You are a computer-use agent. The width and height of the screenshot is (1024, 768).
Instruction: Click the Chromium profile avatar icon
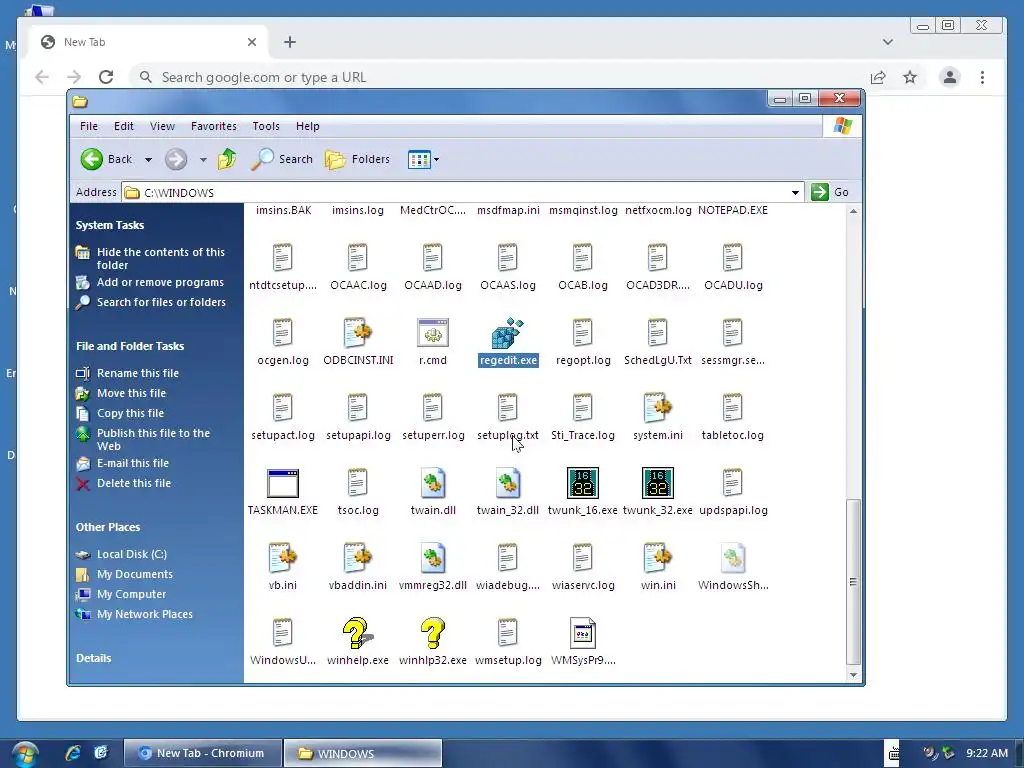(x=950, y=77)
